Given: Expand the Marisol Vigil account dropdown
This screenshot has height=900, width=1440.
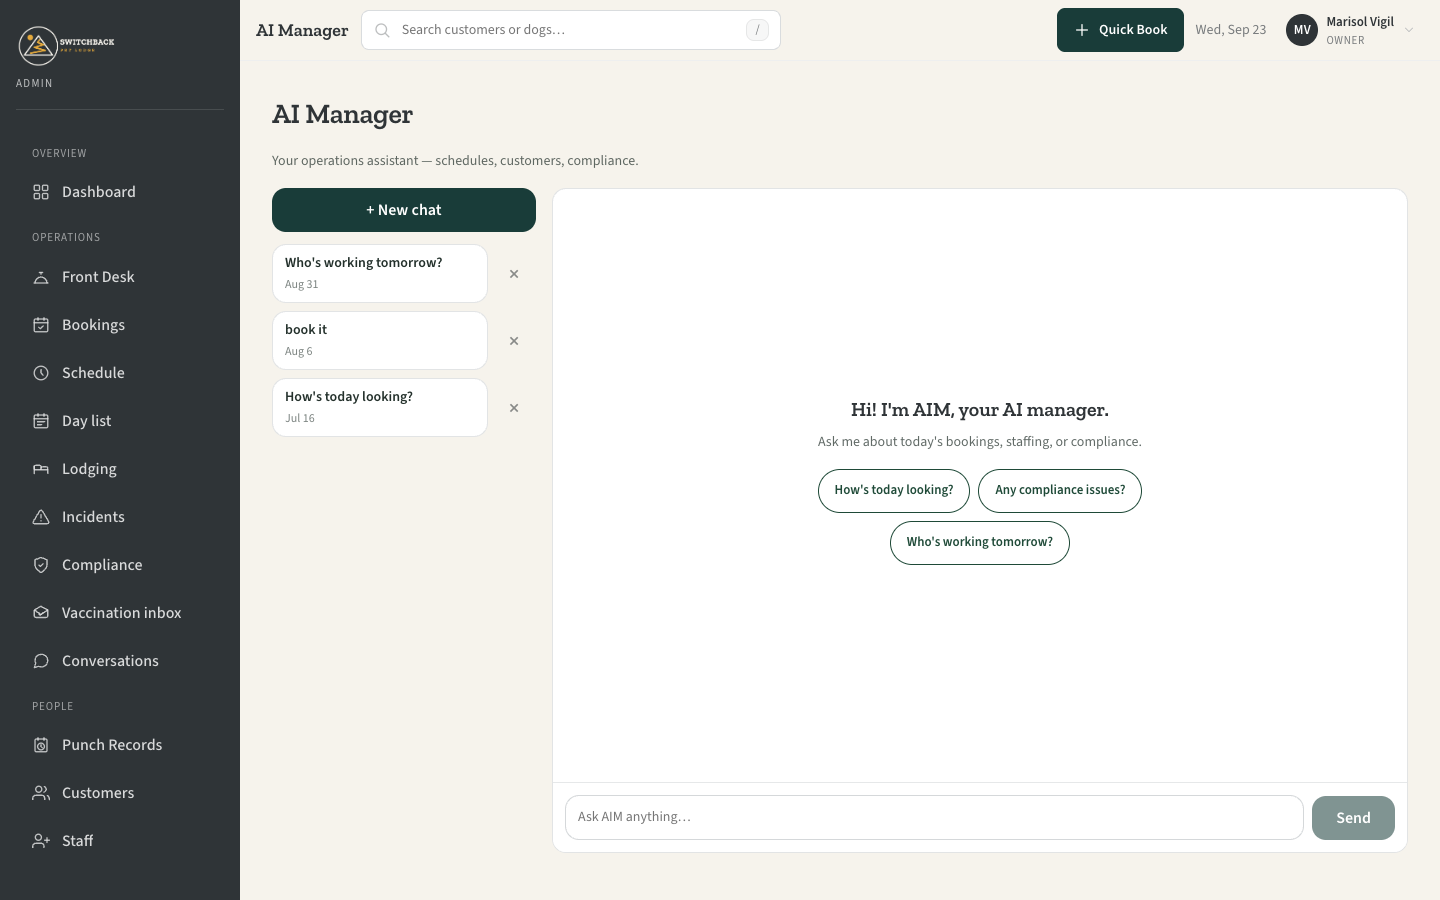Looking at the screenshot, I should [x=1409, y=30].
